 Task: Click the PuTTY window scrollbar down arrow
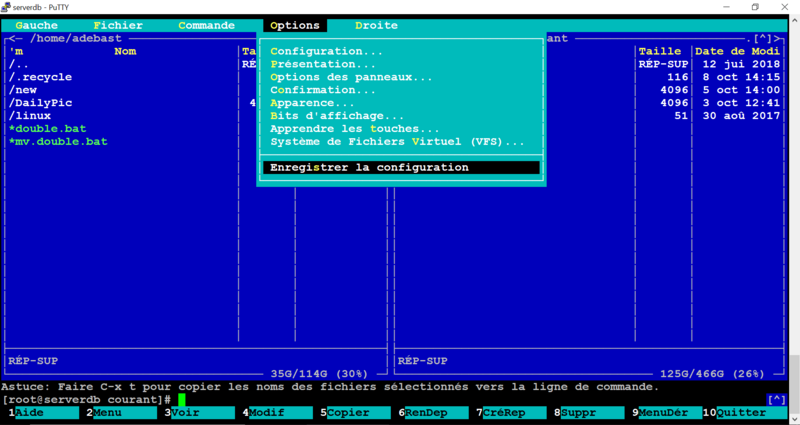[795, 420]
